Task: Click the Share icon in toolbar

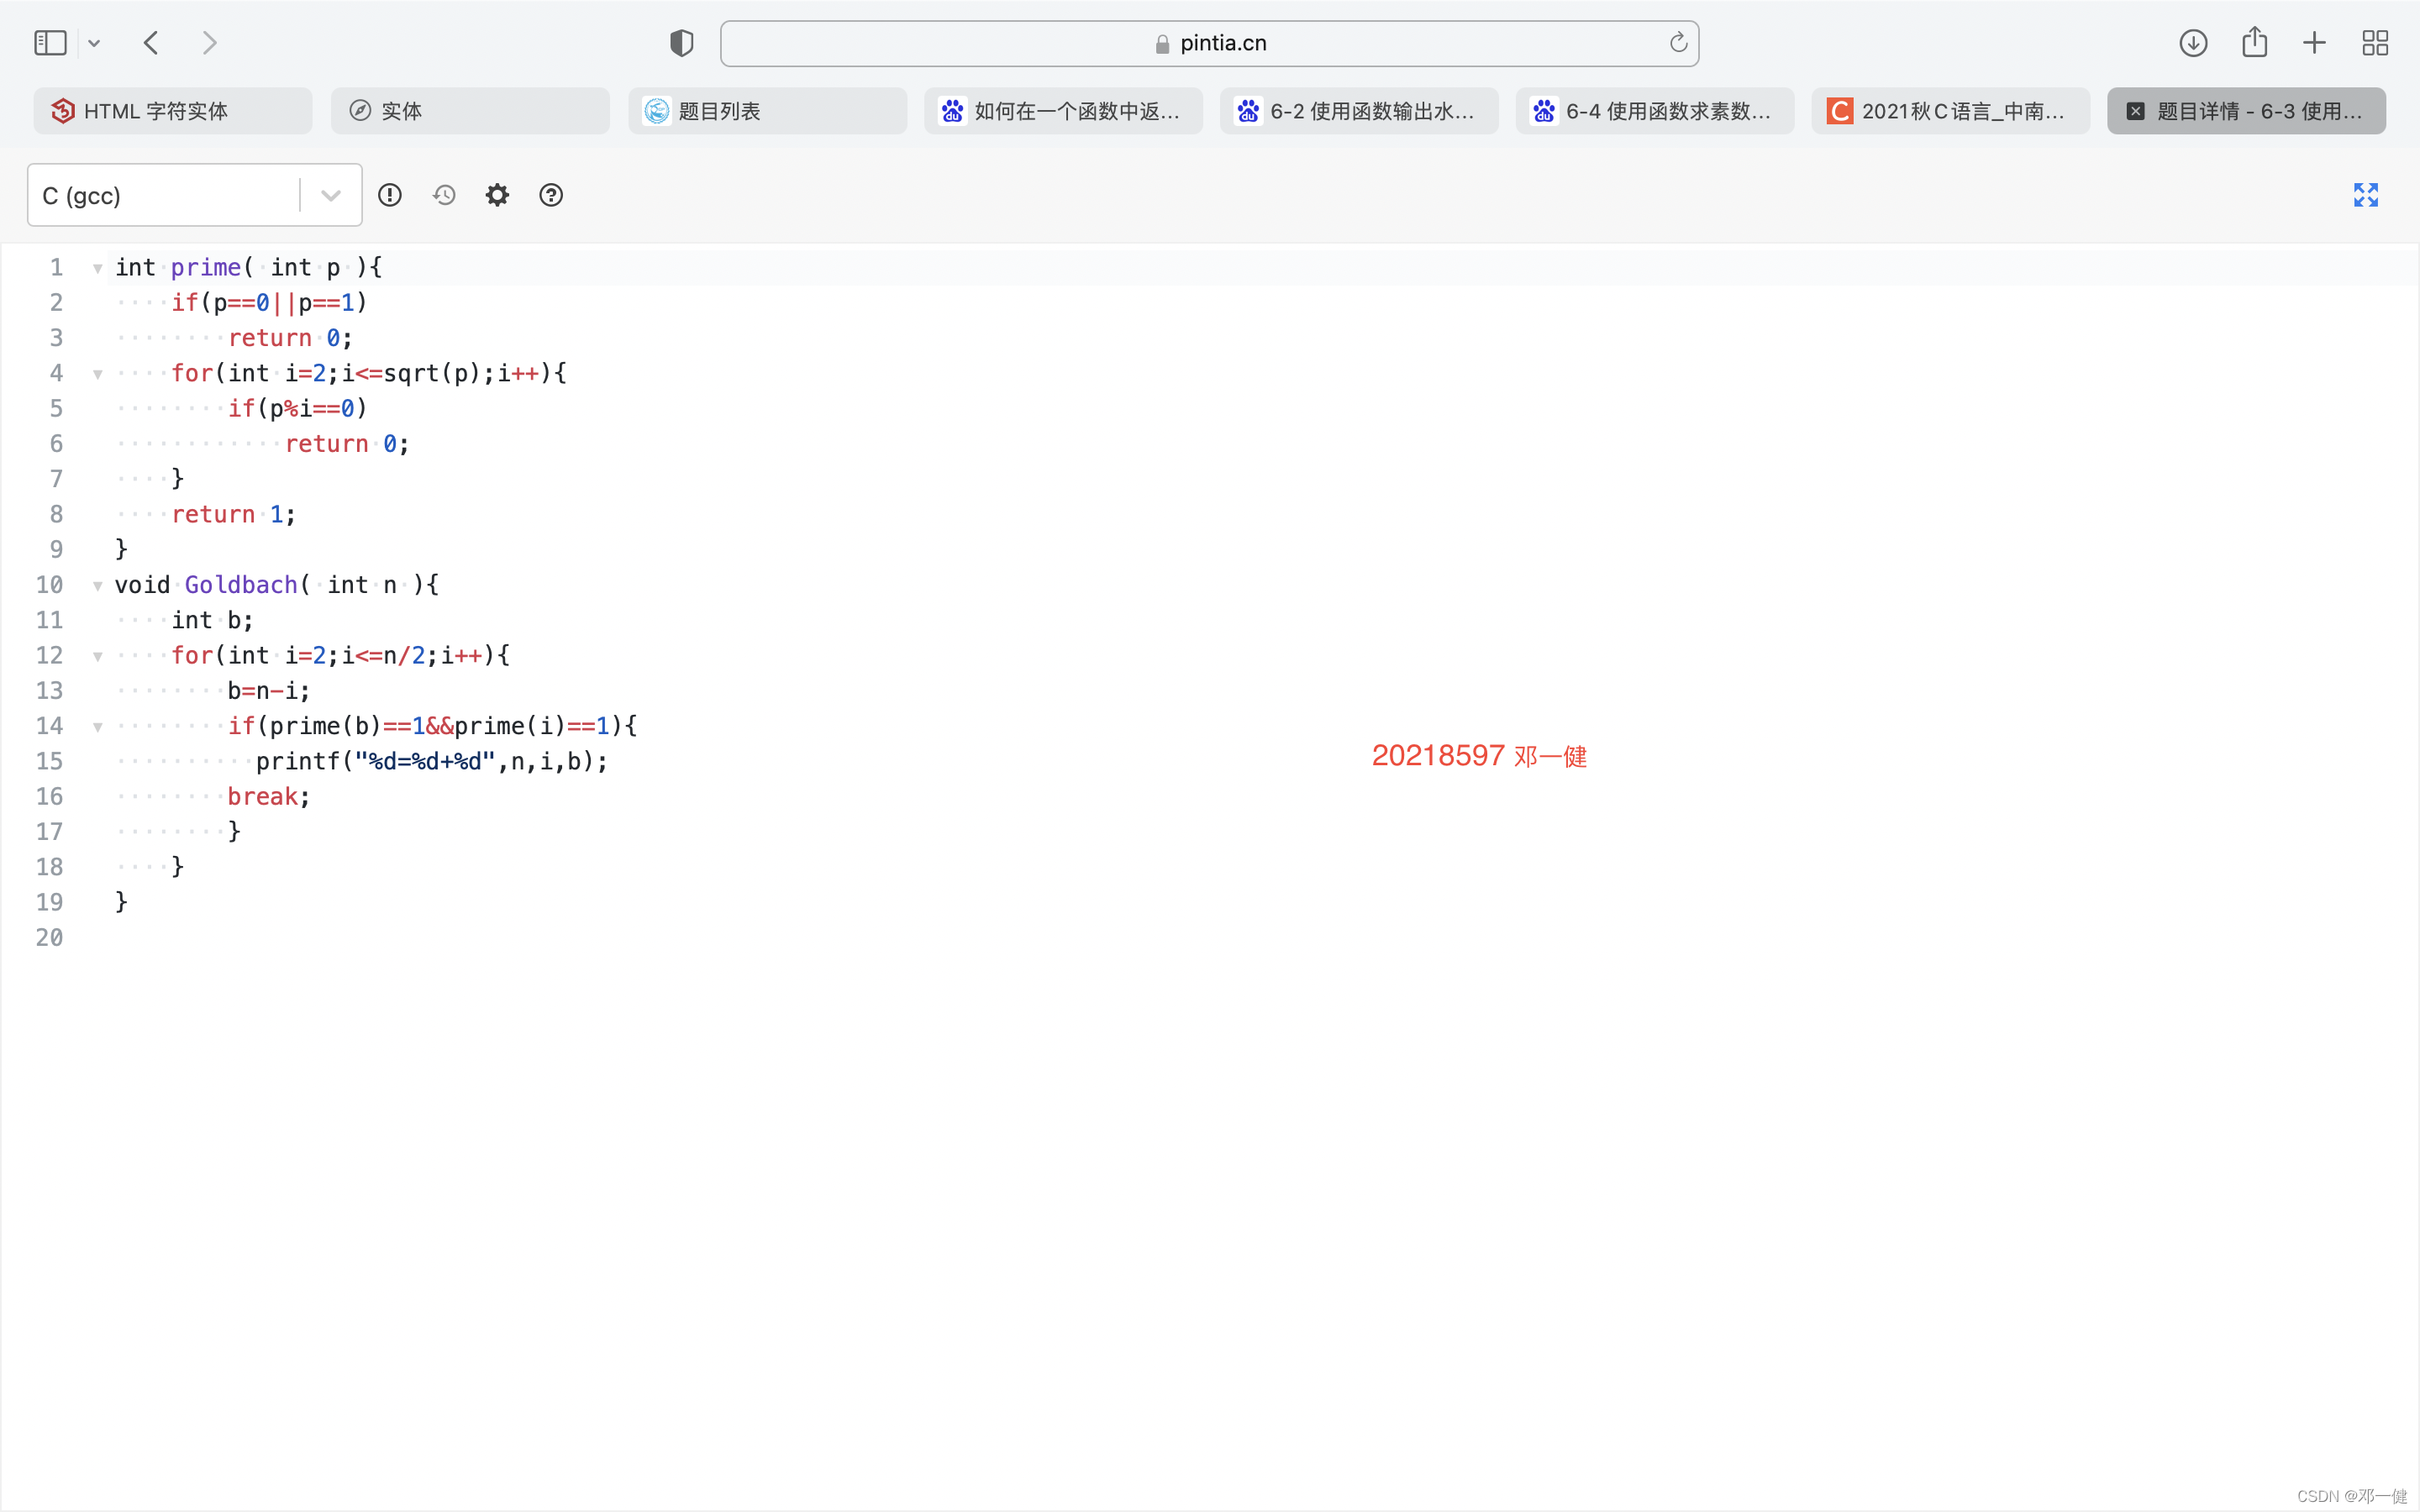Action: click(2254, 43)
